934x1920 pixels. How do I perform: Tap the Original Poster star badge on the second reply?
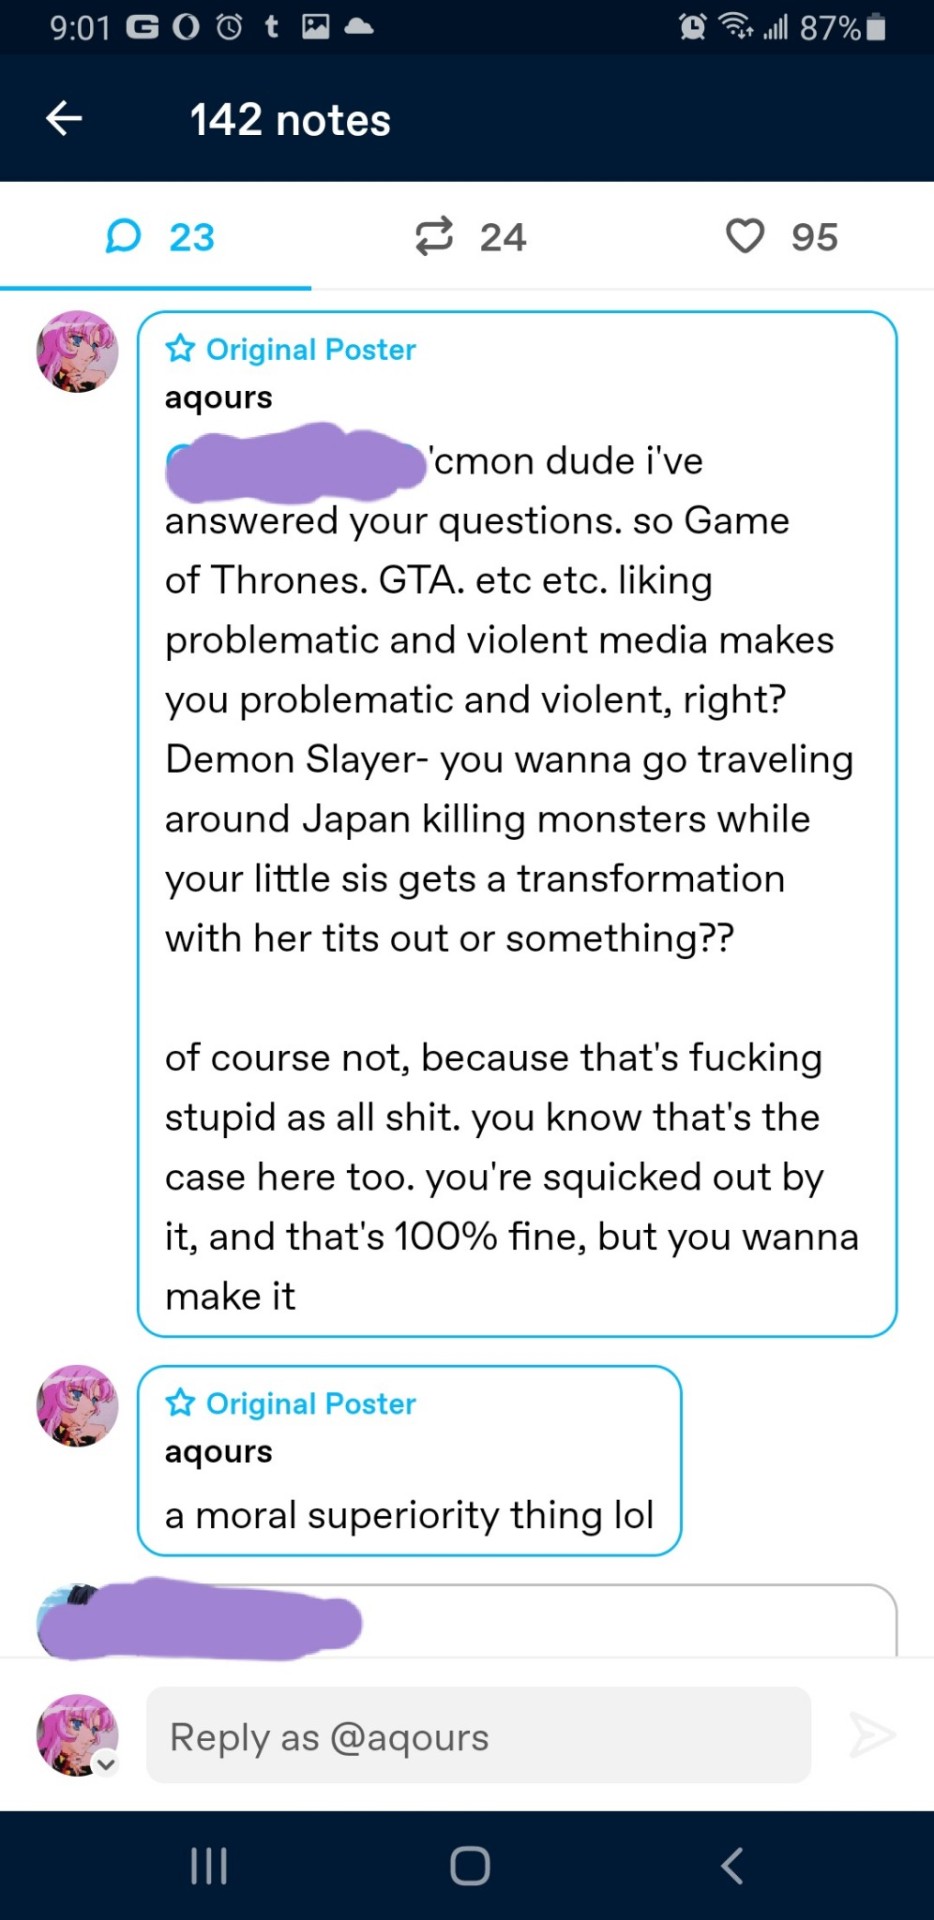[x=181, y=1403]
